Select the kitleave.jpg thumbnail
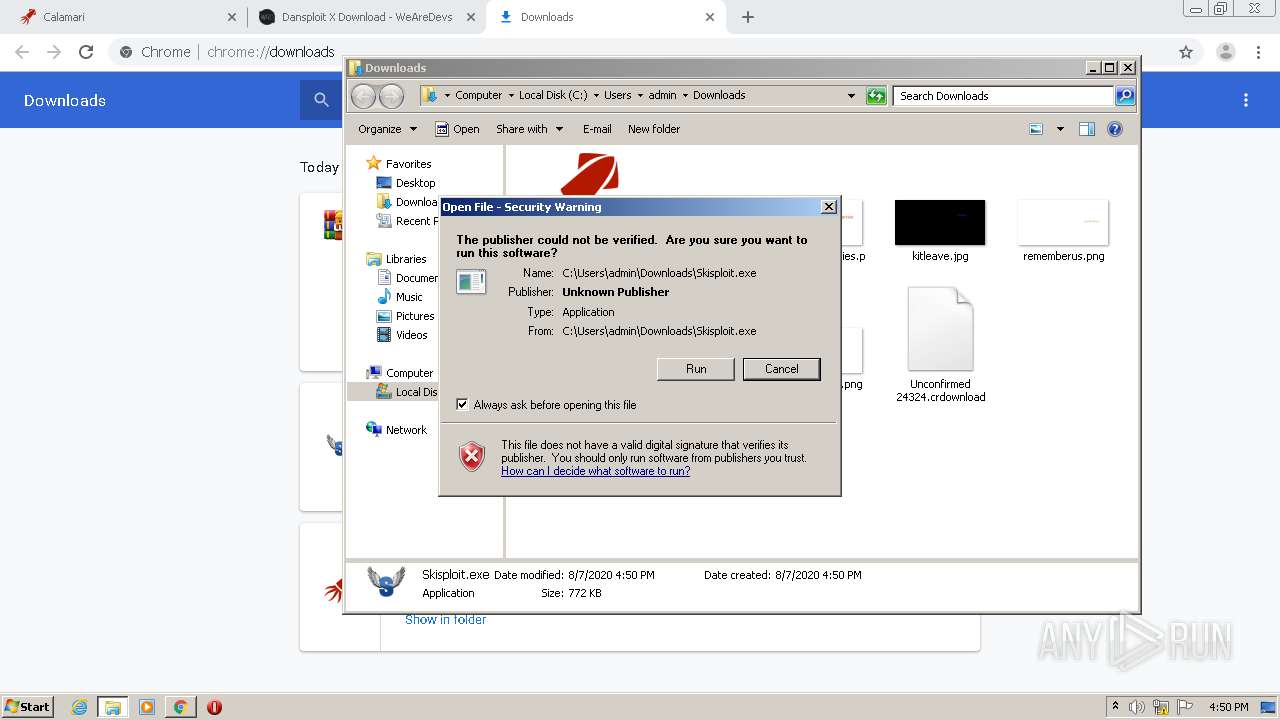 click(x=940, y=222)
